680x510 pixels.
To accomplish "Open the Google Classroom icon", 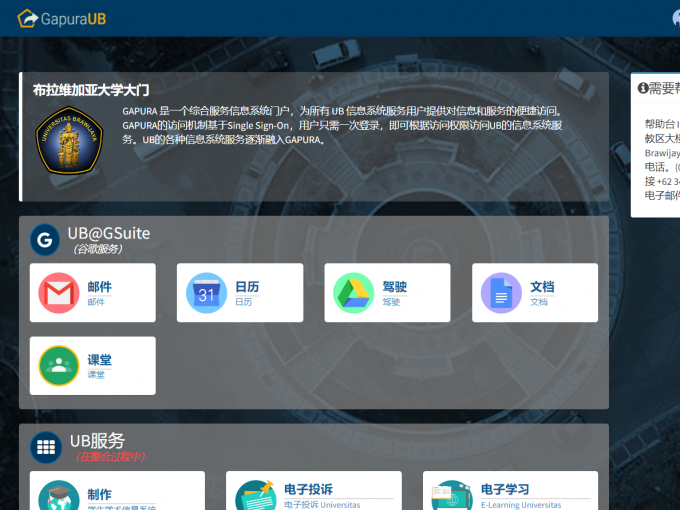I will click(59, 366).
